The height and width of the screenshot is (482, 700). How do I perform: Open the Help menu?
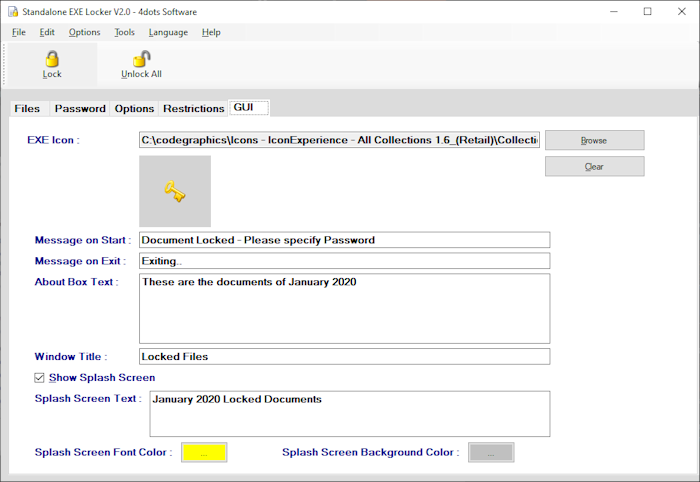coord(211,32)
